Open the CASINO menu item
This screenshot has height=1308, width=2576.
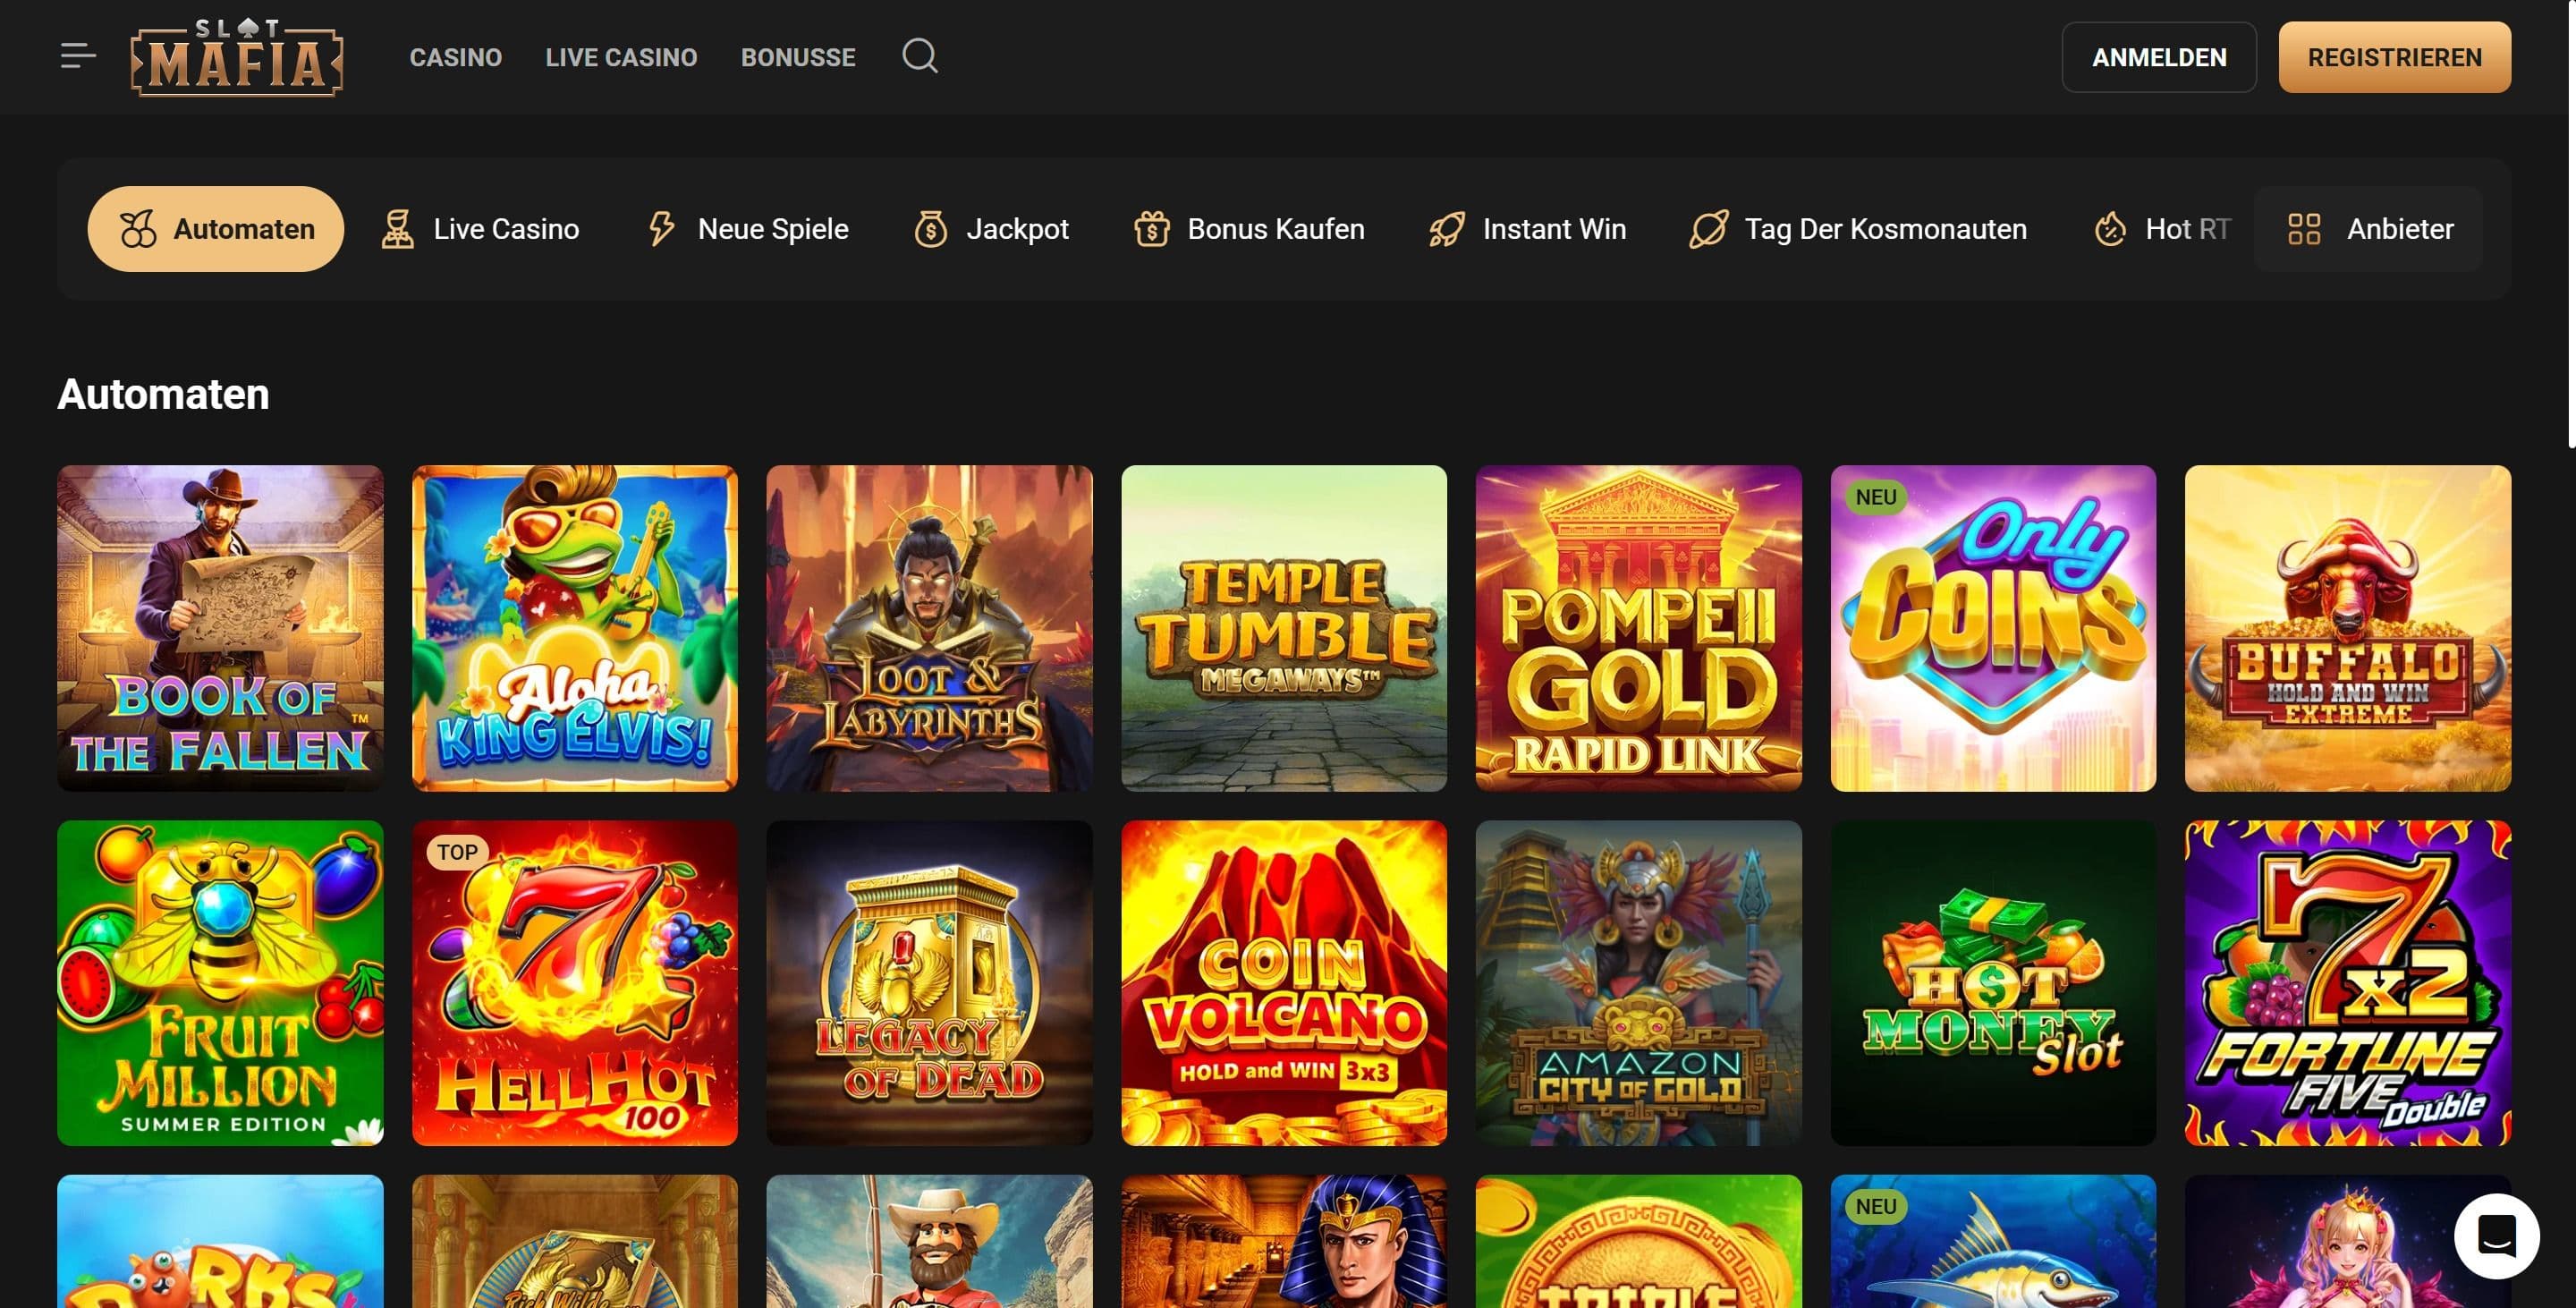click(455, 57)
